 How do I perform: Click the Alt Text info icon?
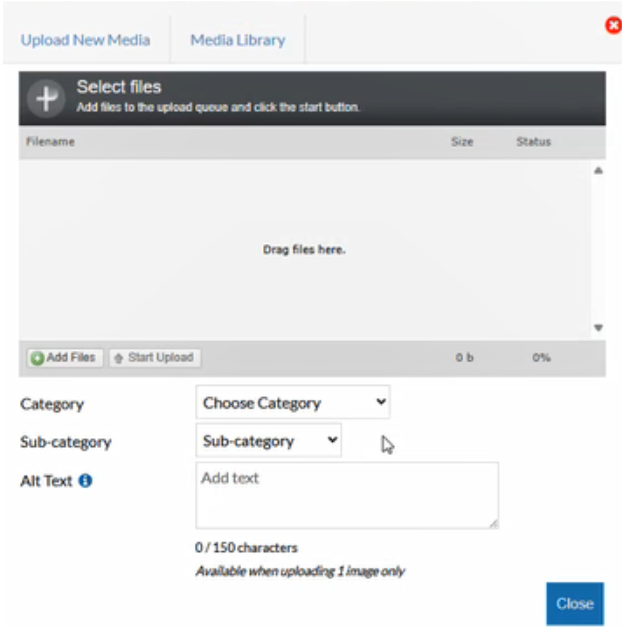point(86,481)
